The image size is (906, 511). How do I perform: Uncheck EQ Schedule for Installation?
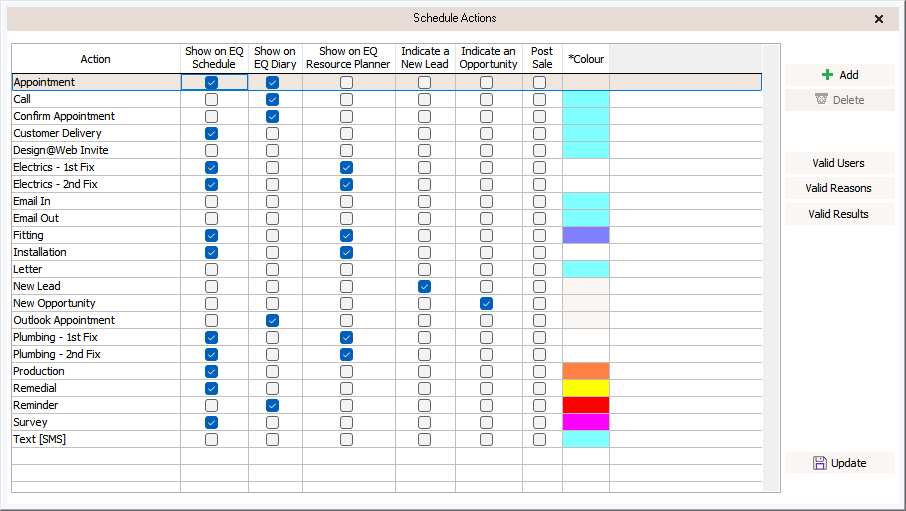click(x=211, y=253)
